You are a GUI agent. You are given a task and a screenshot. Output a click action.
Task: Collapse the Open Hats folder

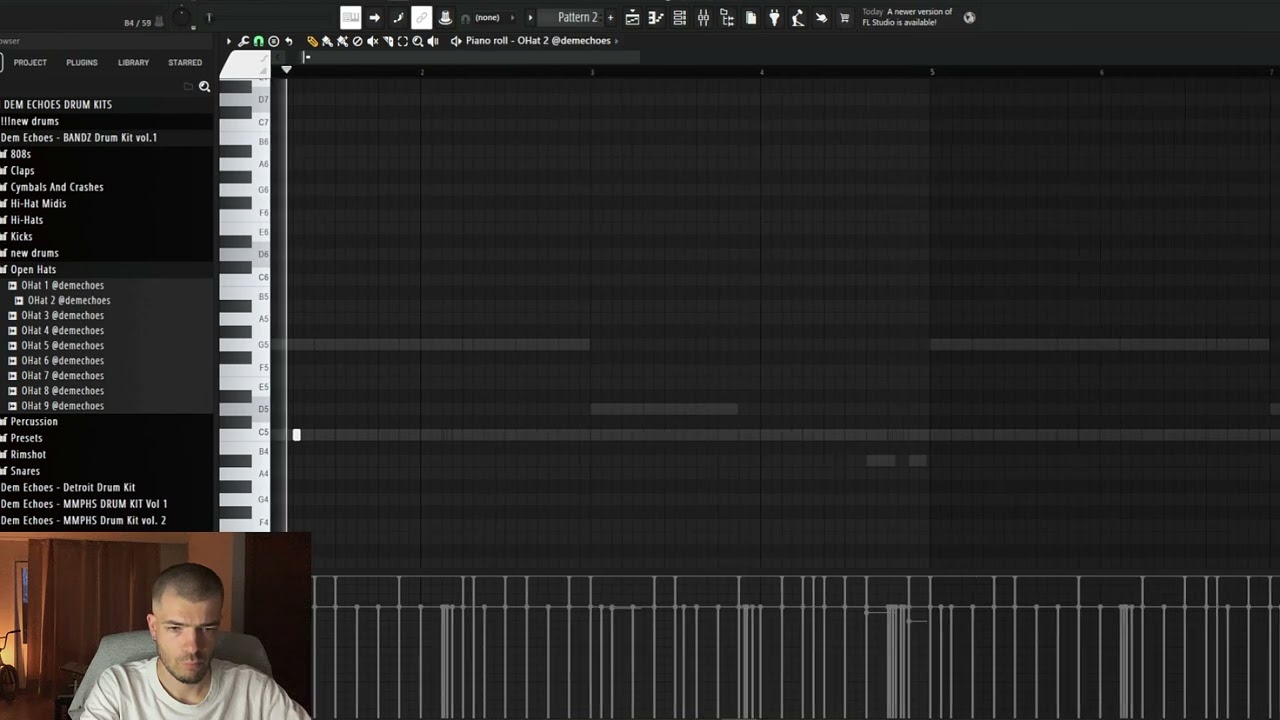(33, 269)
